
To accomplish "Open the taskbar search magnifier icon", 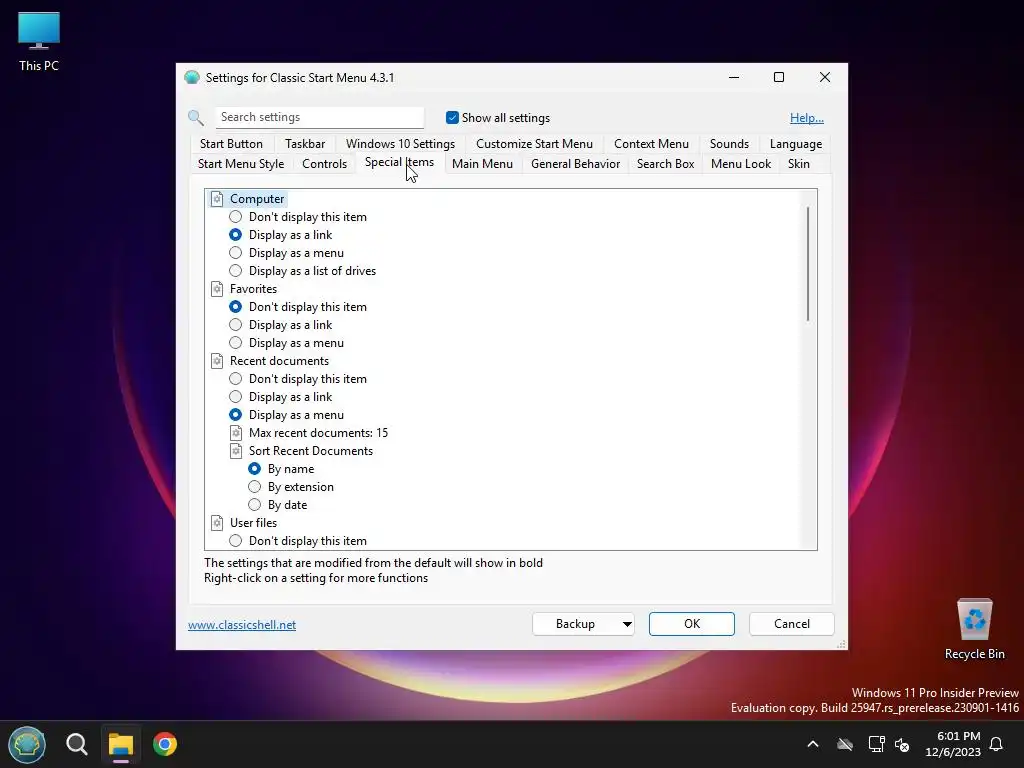I will (76, 744).
